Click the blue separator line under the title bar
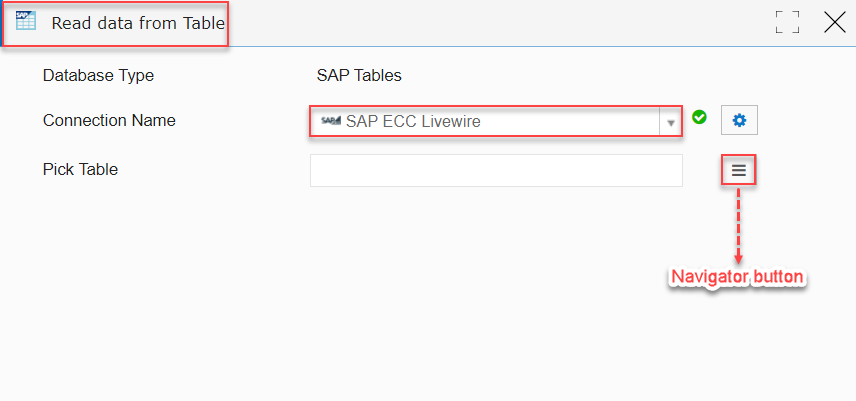 [x=428, y=46]
